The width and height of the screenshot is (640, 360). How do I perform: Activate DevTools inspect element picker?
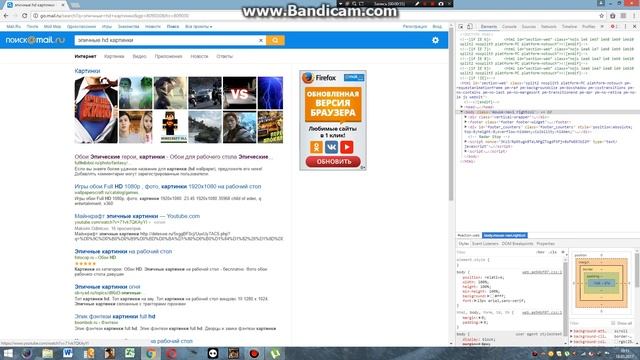[x=461, y=27]
